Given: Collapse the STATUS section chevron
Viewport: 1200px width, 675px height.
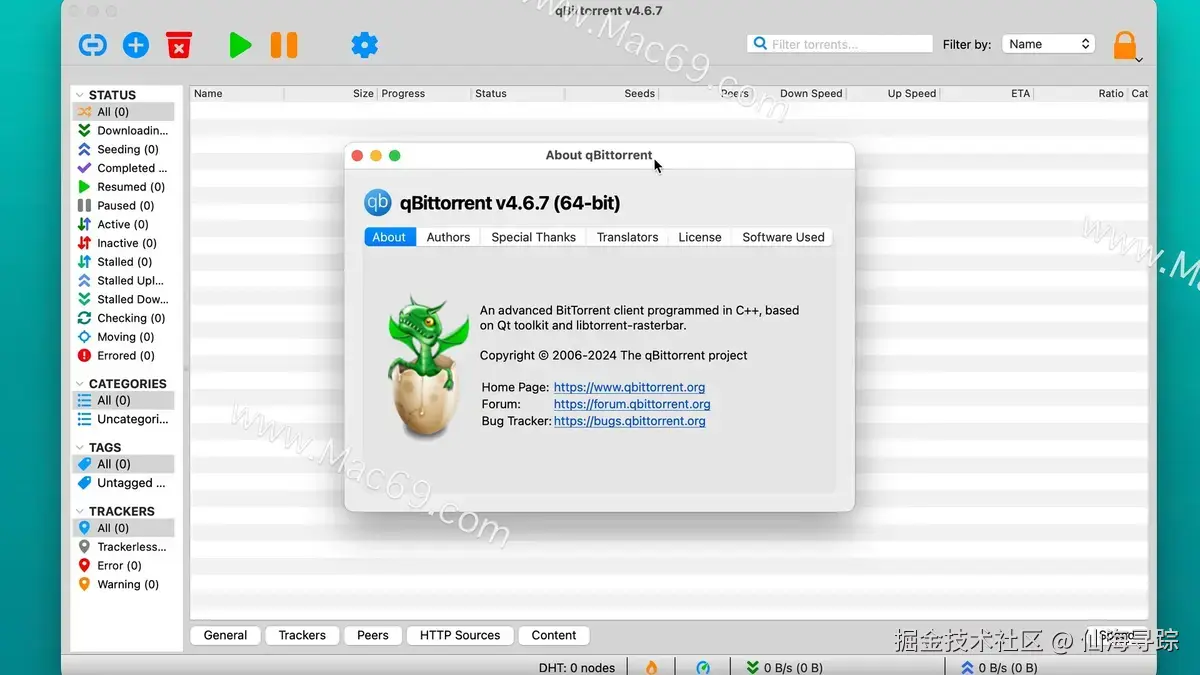Looking at the screenshot, I should pos(79,95).
